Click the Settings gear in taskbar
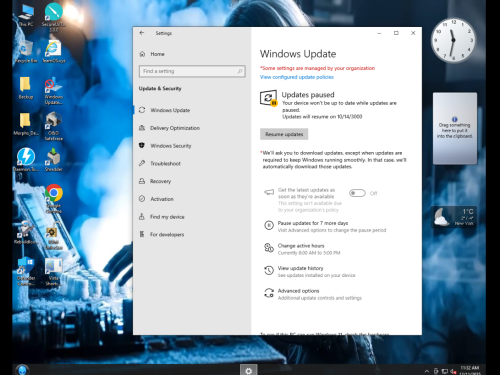This screenshot has height=375, width=500. (x=249, y=370)
